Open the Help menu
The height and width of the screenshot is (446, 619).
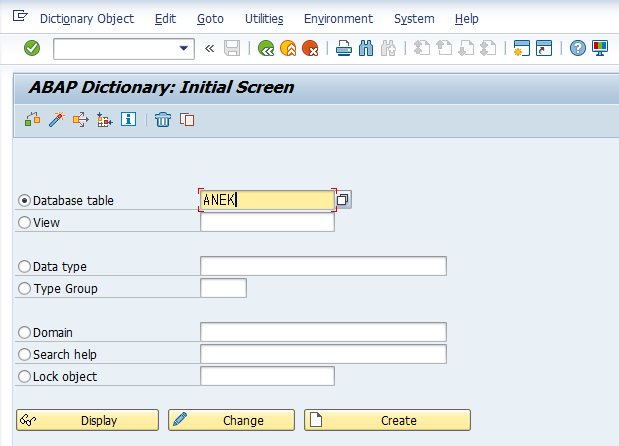tap(467, 19)
